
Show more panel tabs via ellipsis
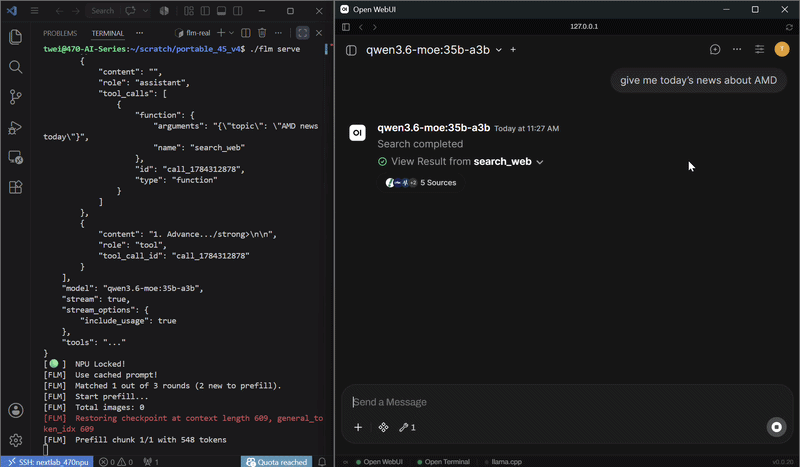(139, 33)
